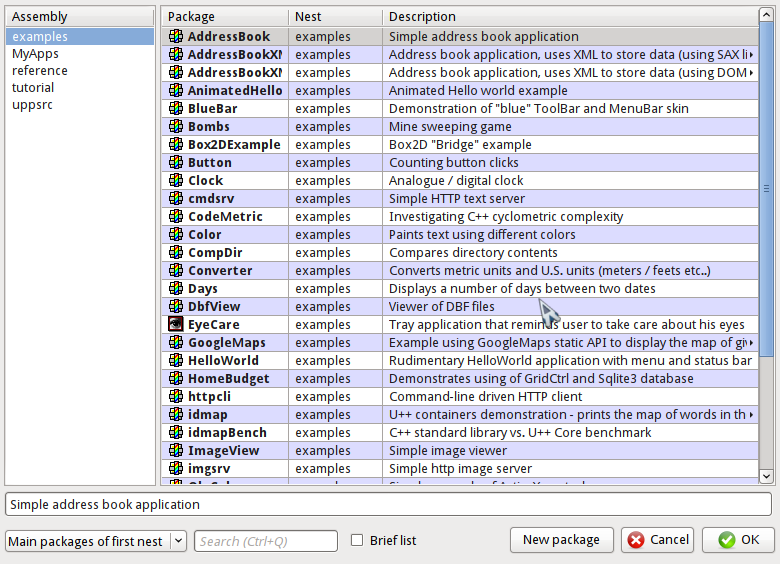Open the Main packages of first nest dropdown
This screenshot has height=564, width=780.
coord(178,541)
